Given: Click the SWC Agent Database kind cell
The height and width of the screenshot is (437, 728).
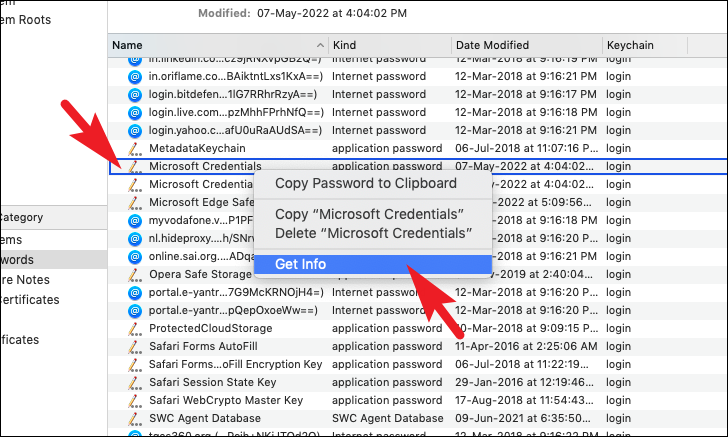Looking at the screenshot, I should 388,418.
